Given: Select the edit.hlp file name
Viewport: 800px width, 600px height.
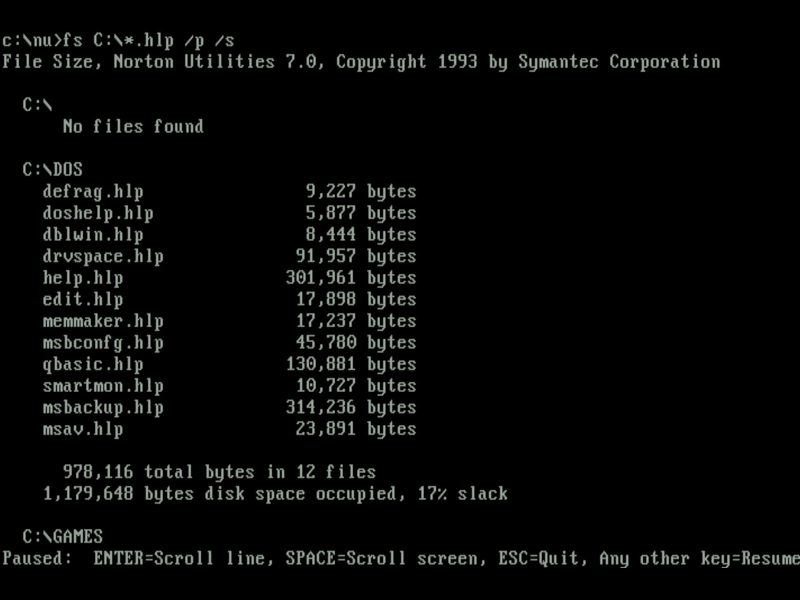Looking at the screenshot, I should point(83,299).
